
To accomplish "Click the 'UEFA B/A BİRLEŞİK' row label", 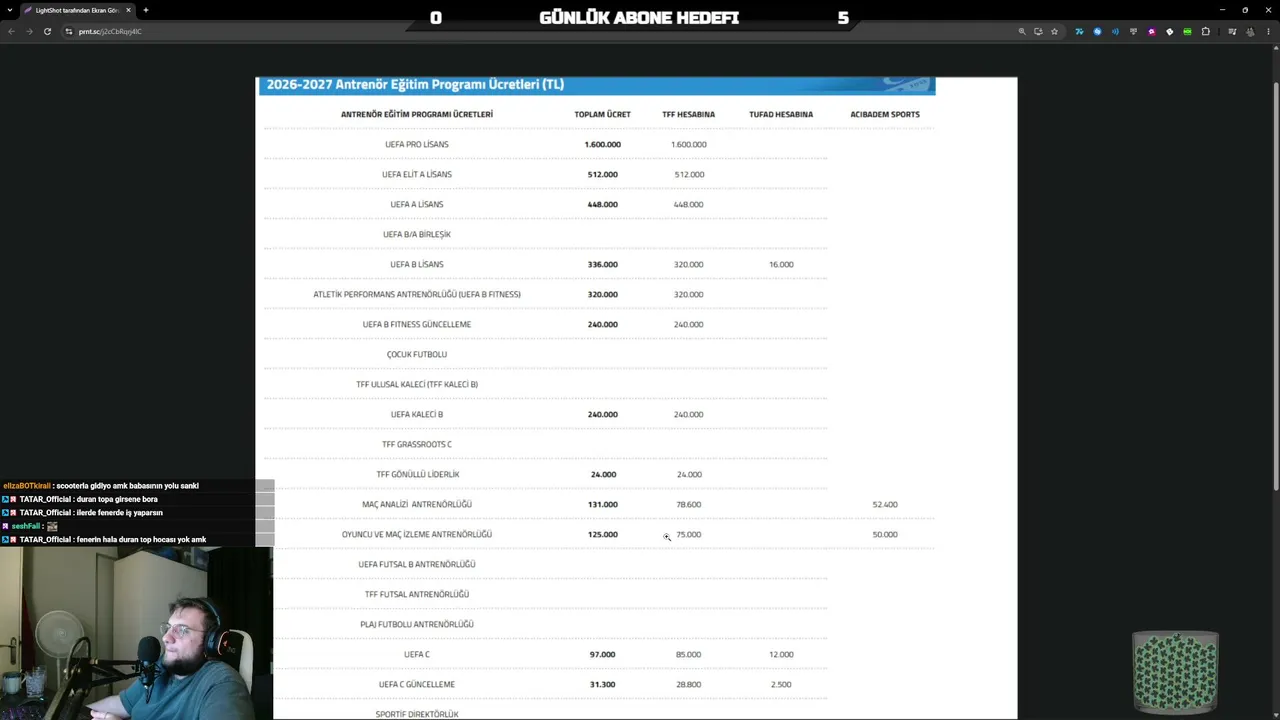I will 417,234.
